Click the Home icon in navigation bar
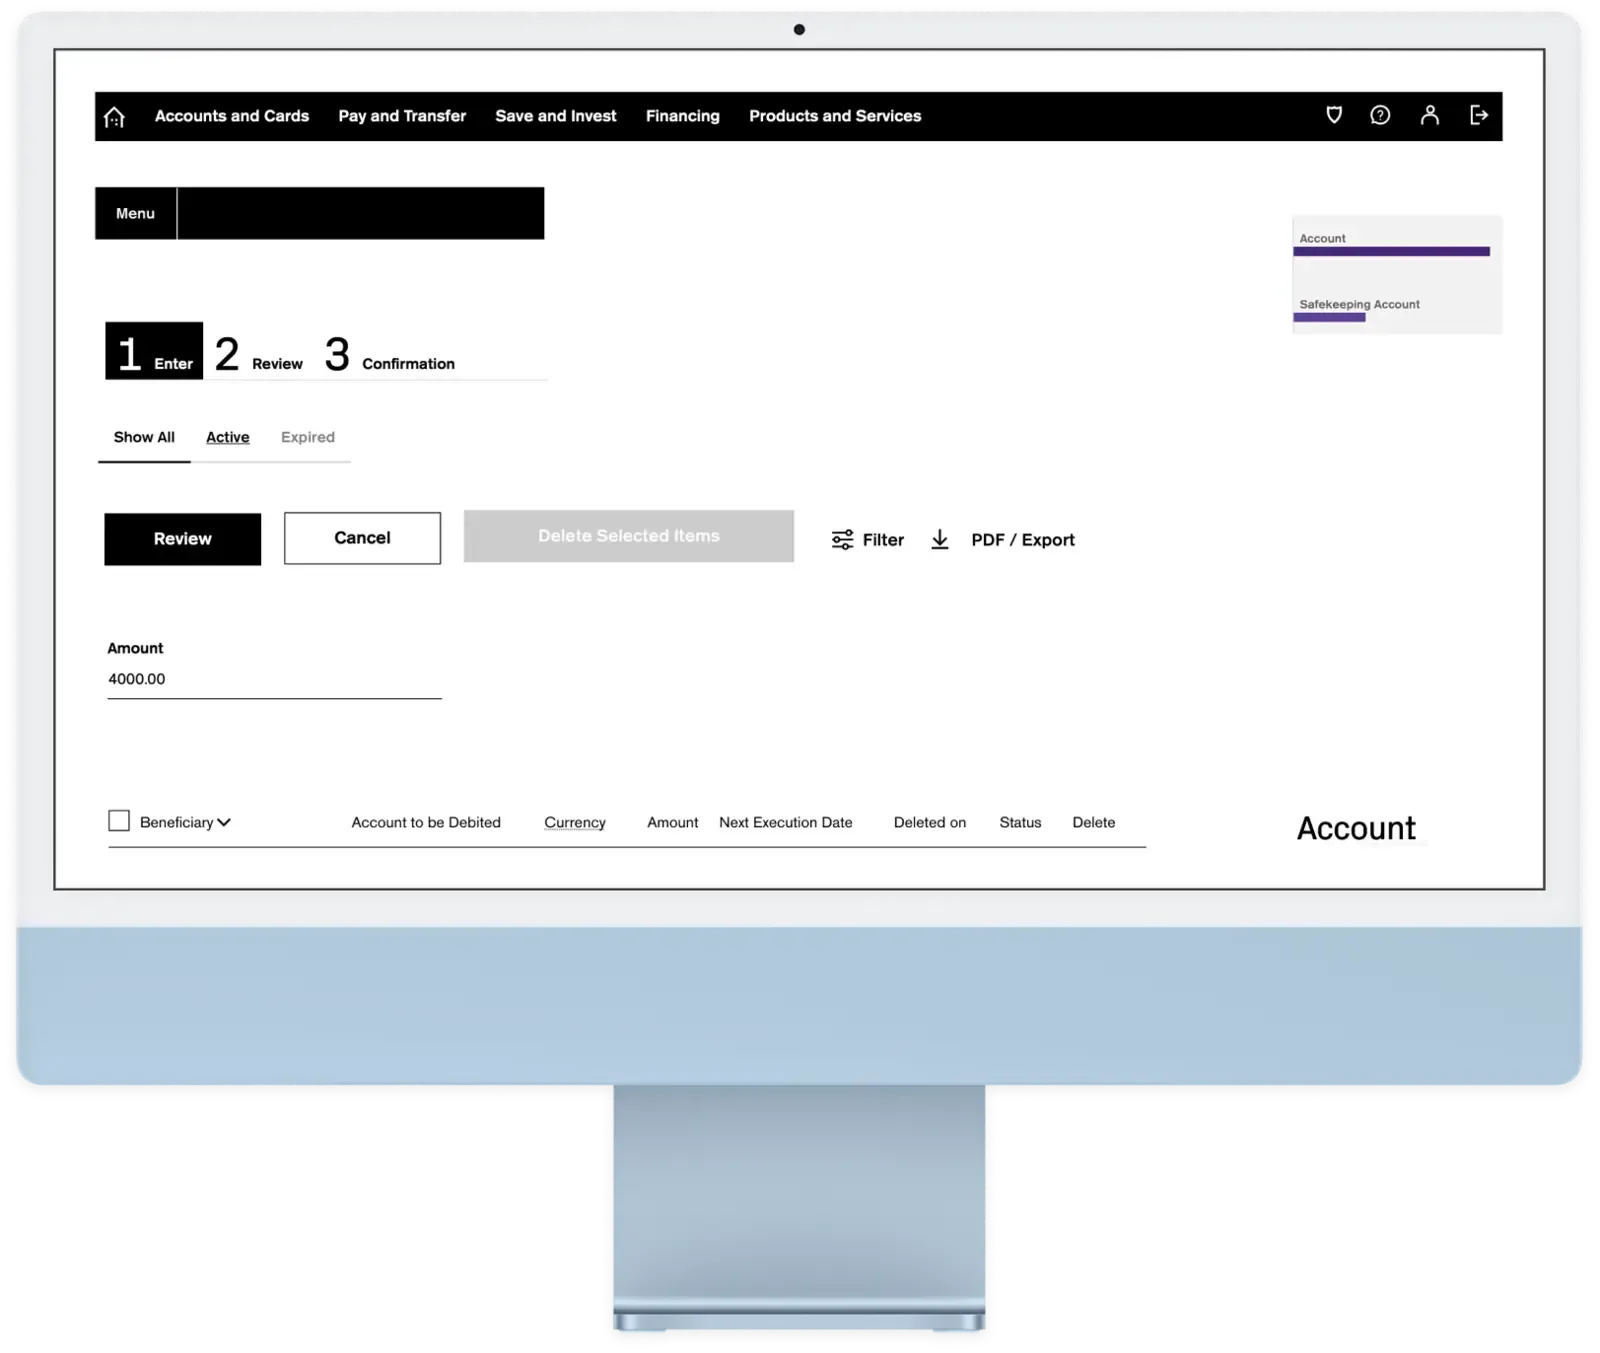The height and width of the screenshot is (1353, 1600). 113,115
